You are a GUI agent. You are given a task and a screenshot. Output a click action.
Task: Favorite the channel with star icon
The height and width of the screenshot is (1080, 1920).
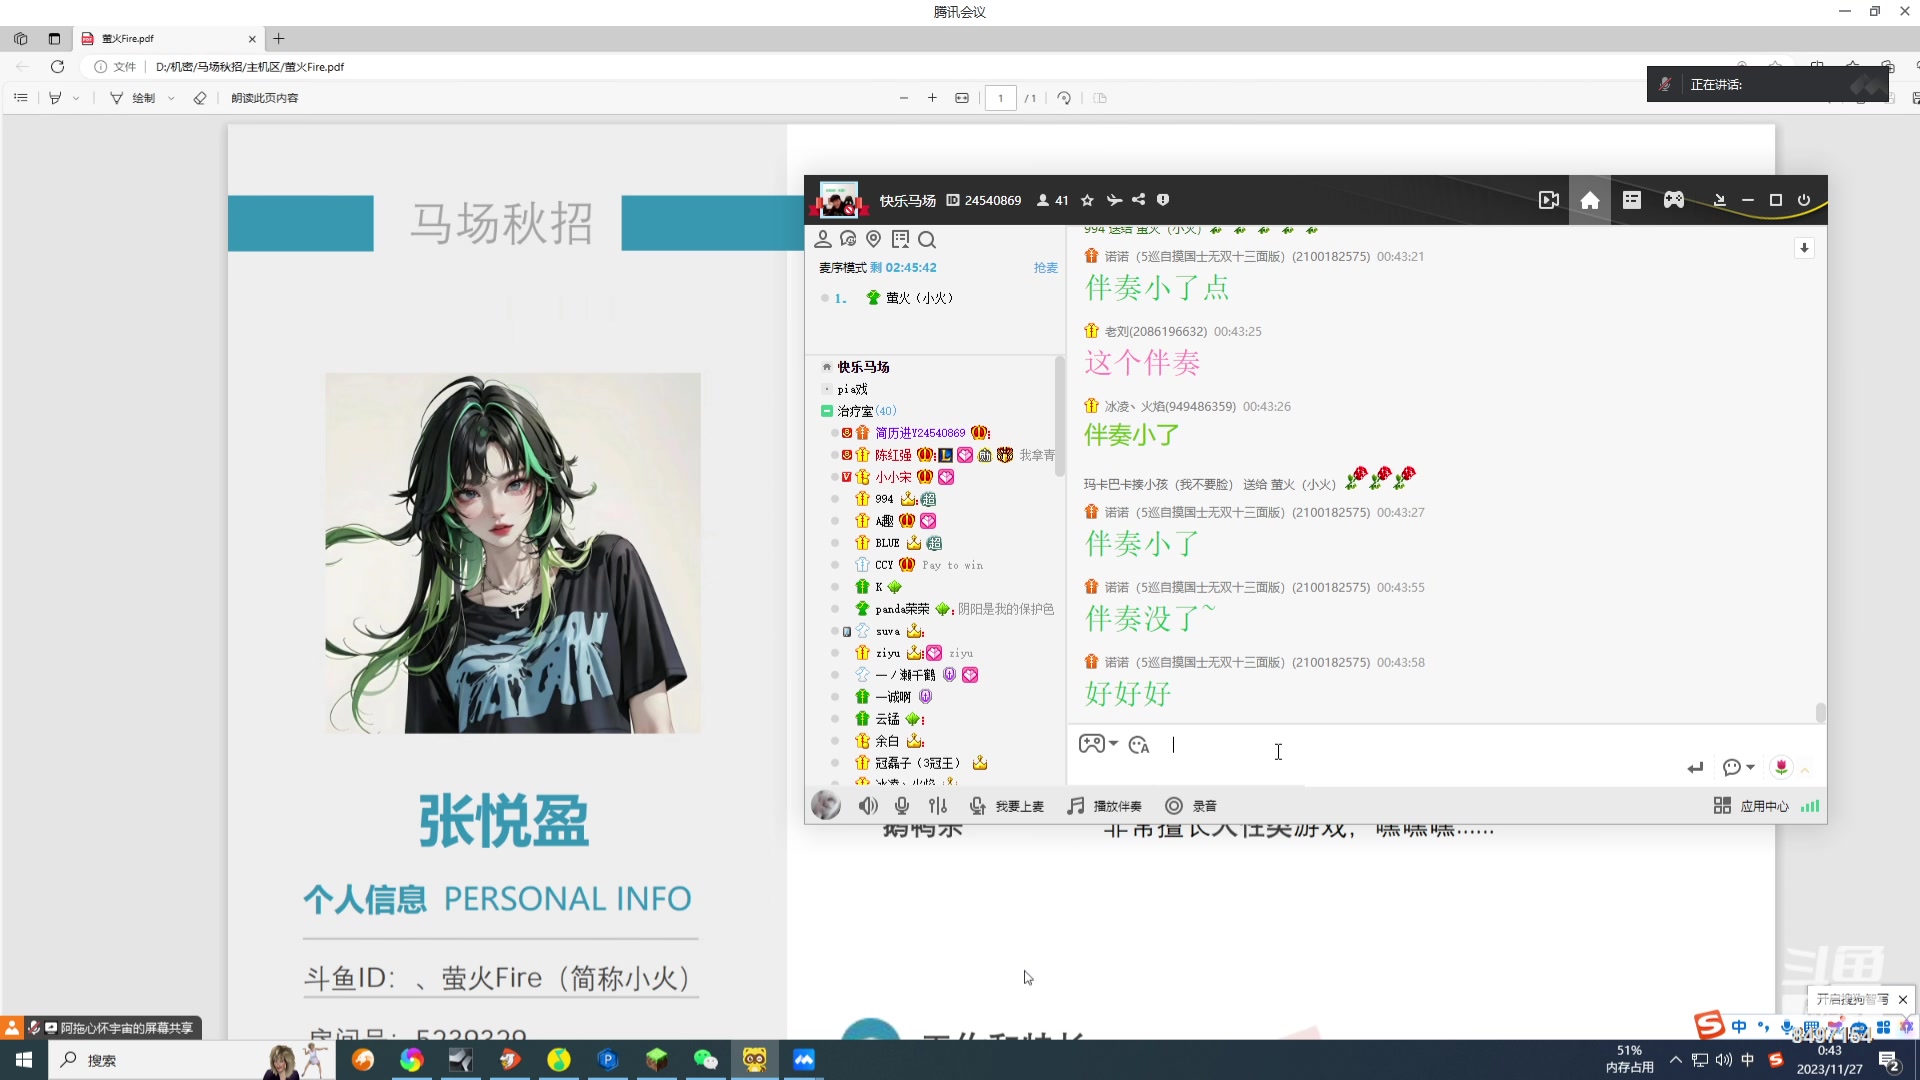tap(1087, 200)
